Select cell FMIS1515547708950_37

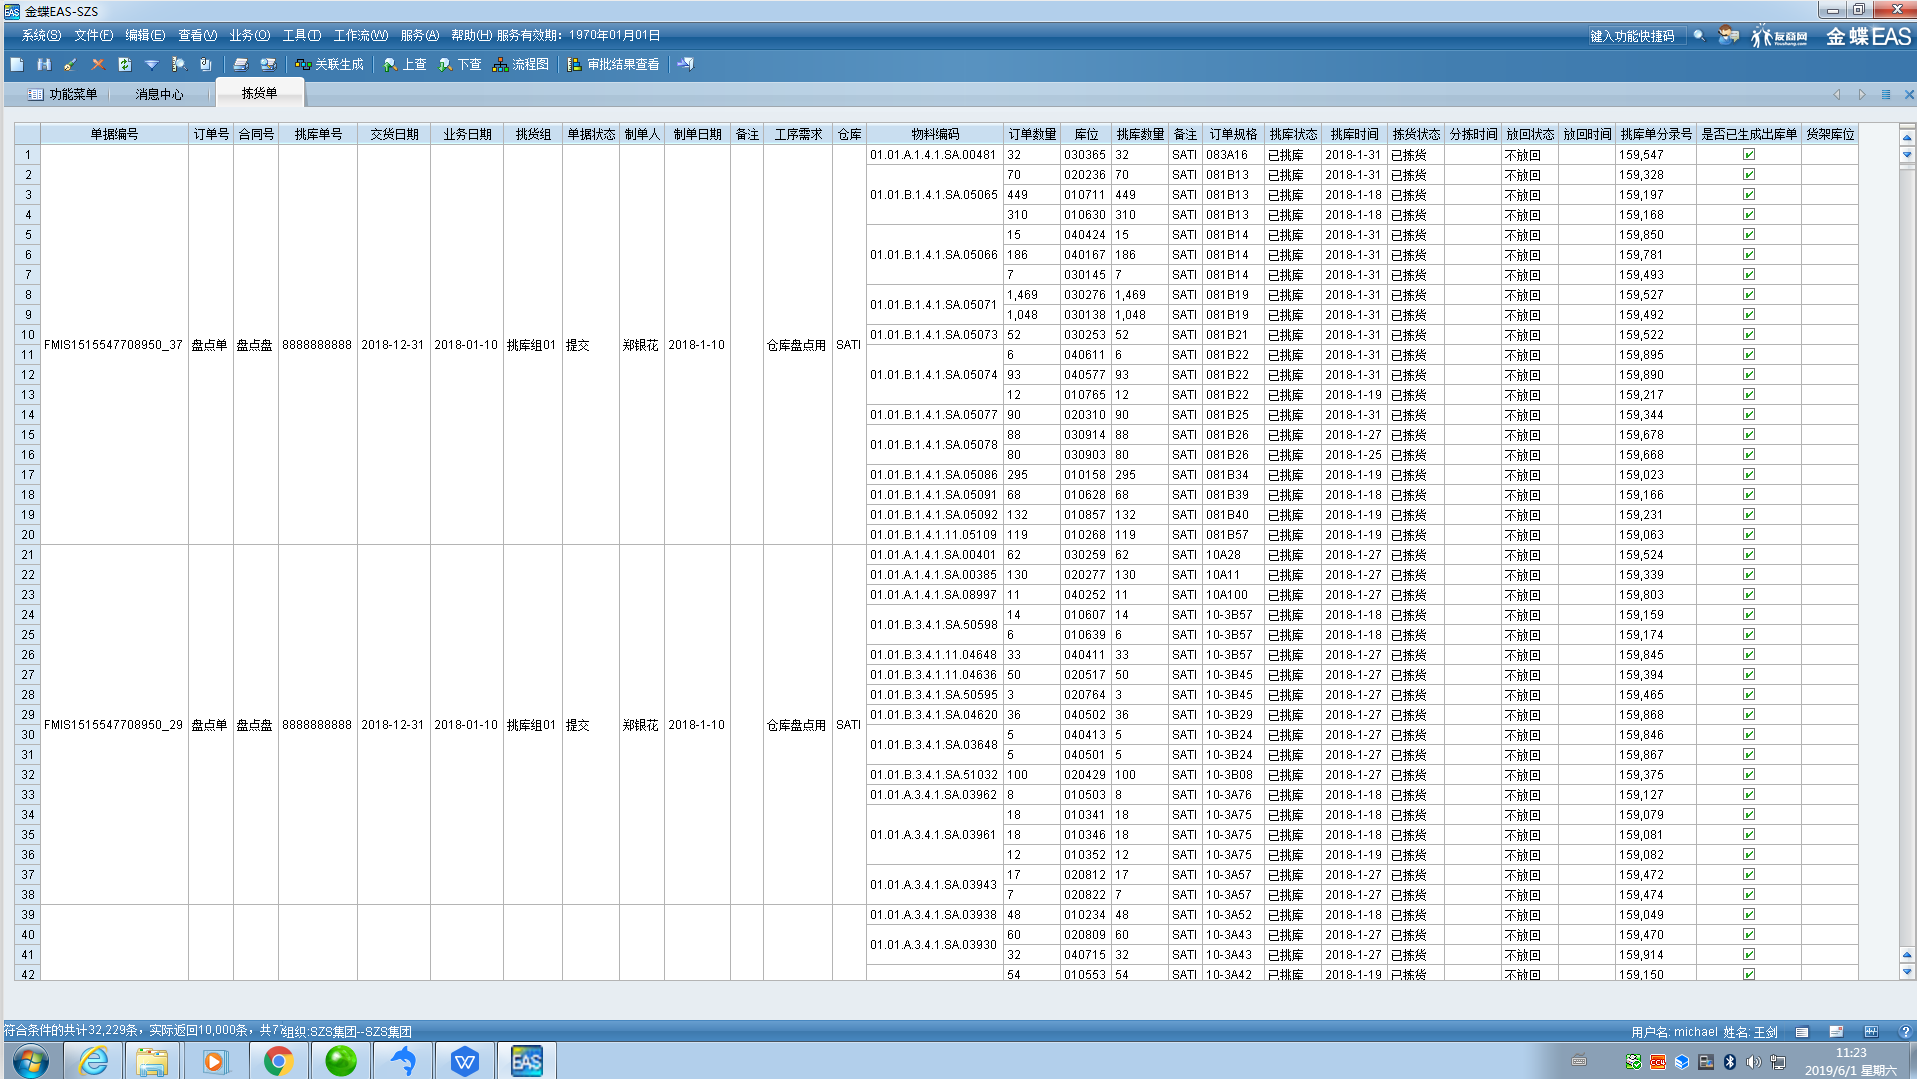(114, 345)
